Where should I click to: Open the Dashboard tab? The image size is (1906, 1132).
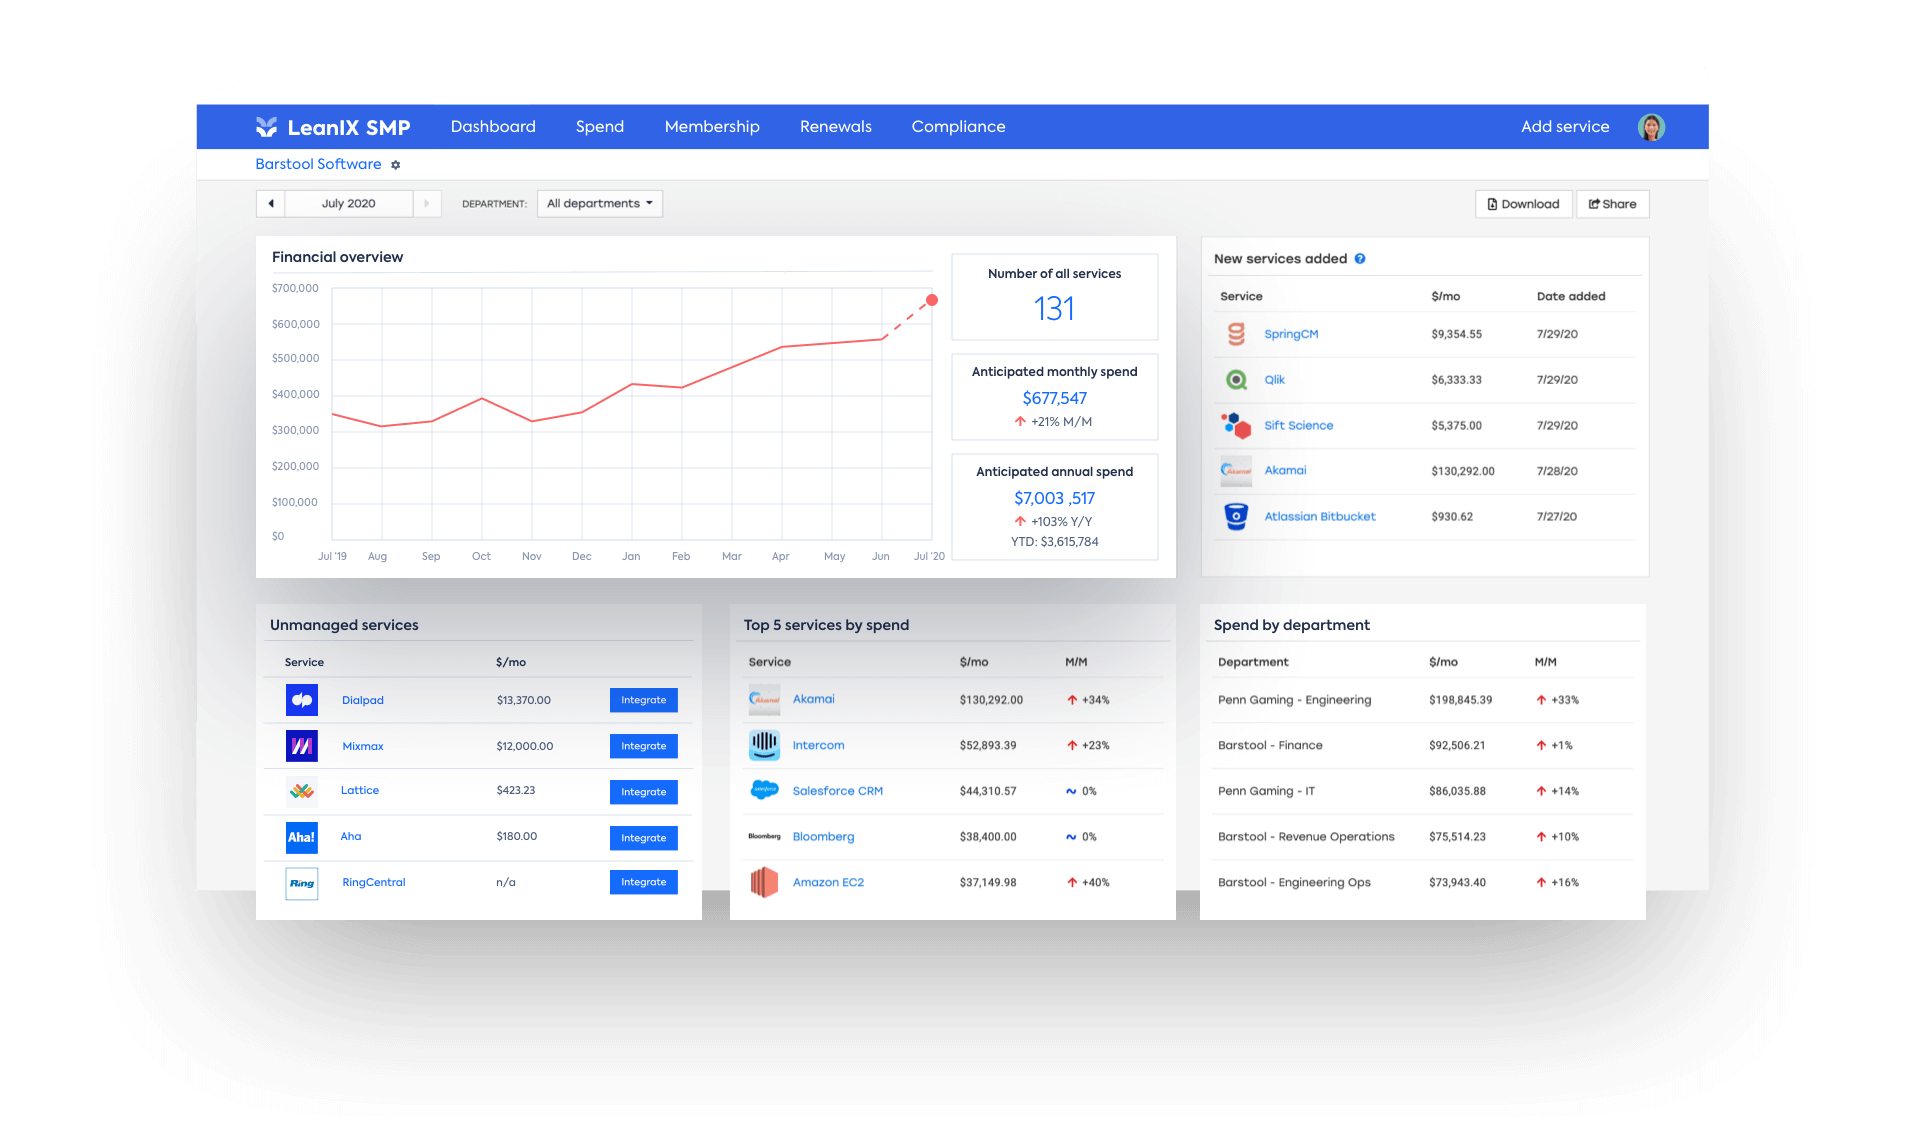point(493,127)
